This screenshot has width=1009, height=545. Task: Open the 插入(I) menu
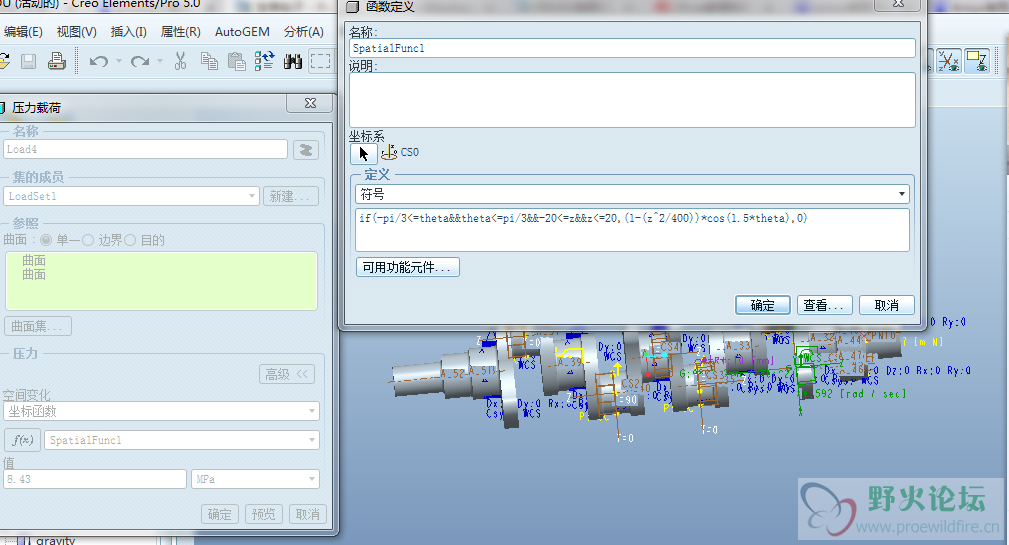pos(129,32)
